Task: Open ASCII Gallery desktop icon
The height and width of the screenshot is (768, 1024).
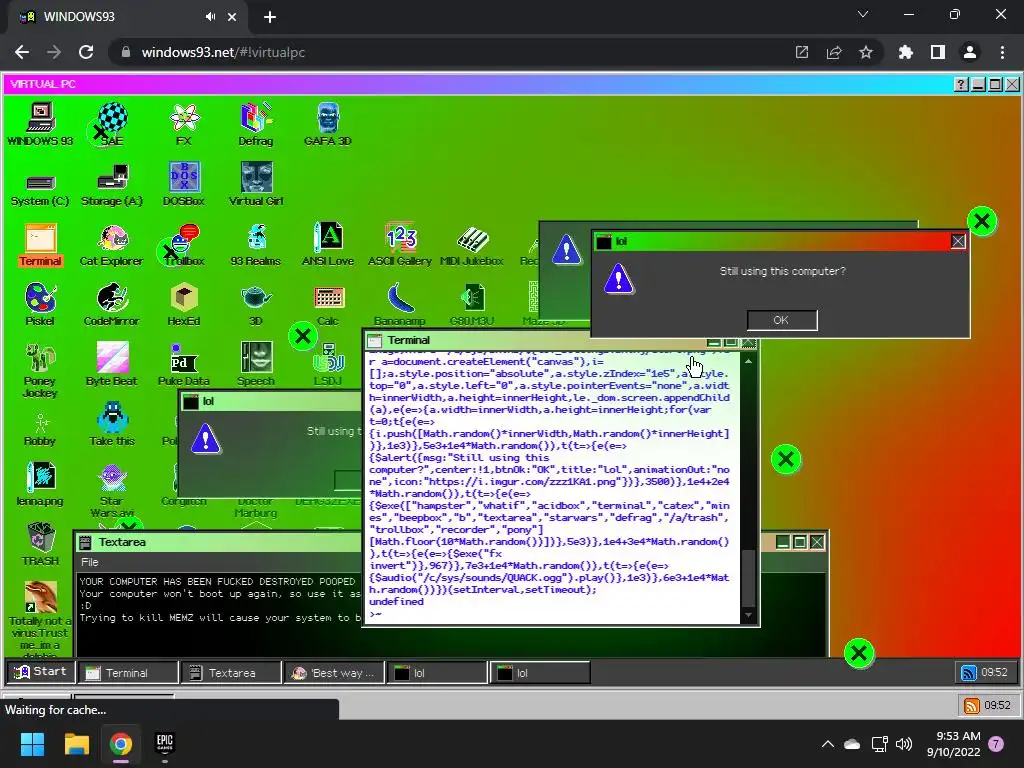Action: (400, 246)
